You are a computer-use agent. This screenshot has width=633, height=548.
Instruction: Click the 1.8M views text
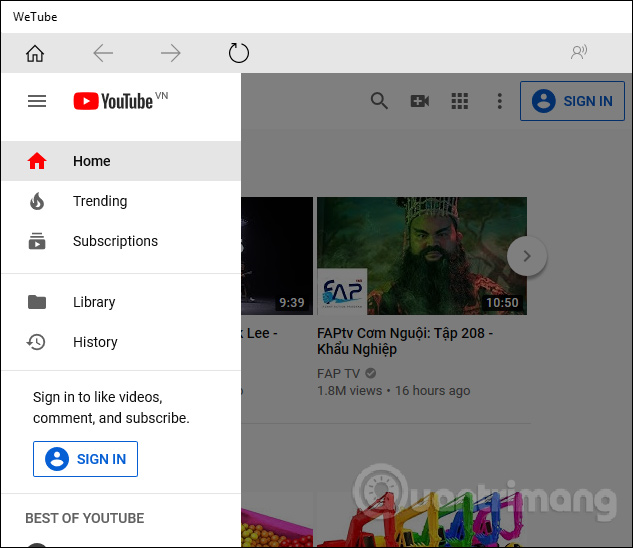pos(349,391)
